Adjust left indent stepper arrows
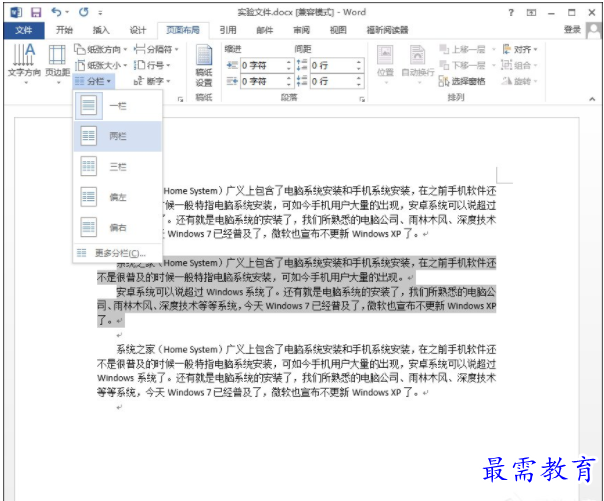 pos(289,65)
